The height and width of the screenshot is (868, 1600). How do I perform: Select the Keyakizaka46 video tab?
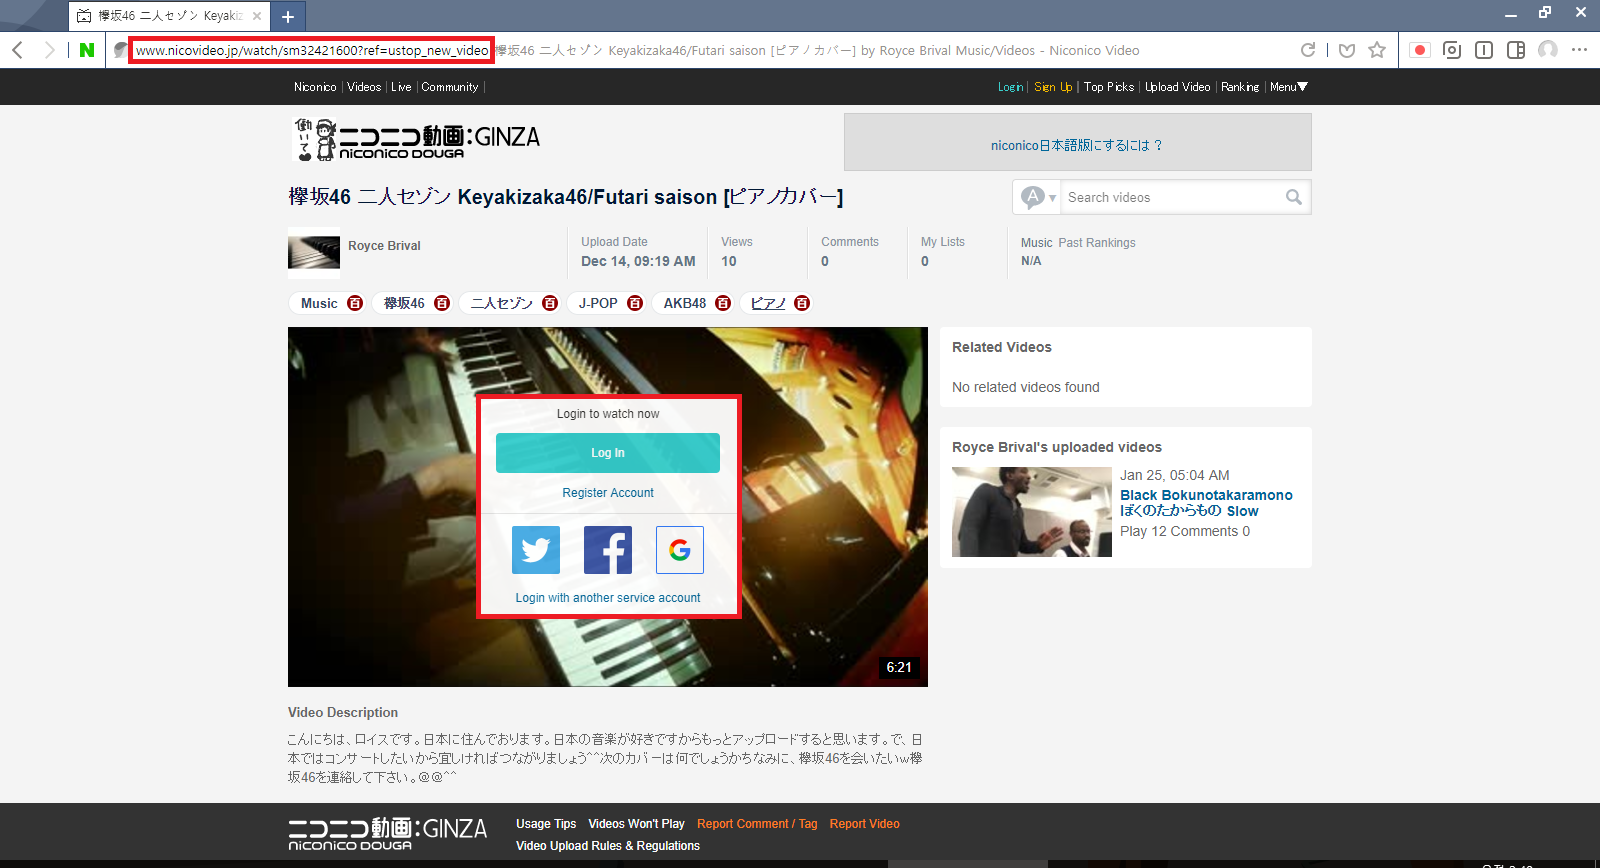[170, 16]
